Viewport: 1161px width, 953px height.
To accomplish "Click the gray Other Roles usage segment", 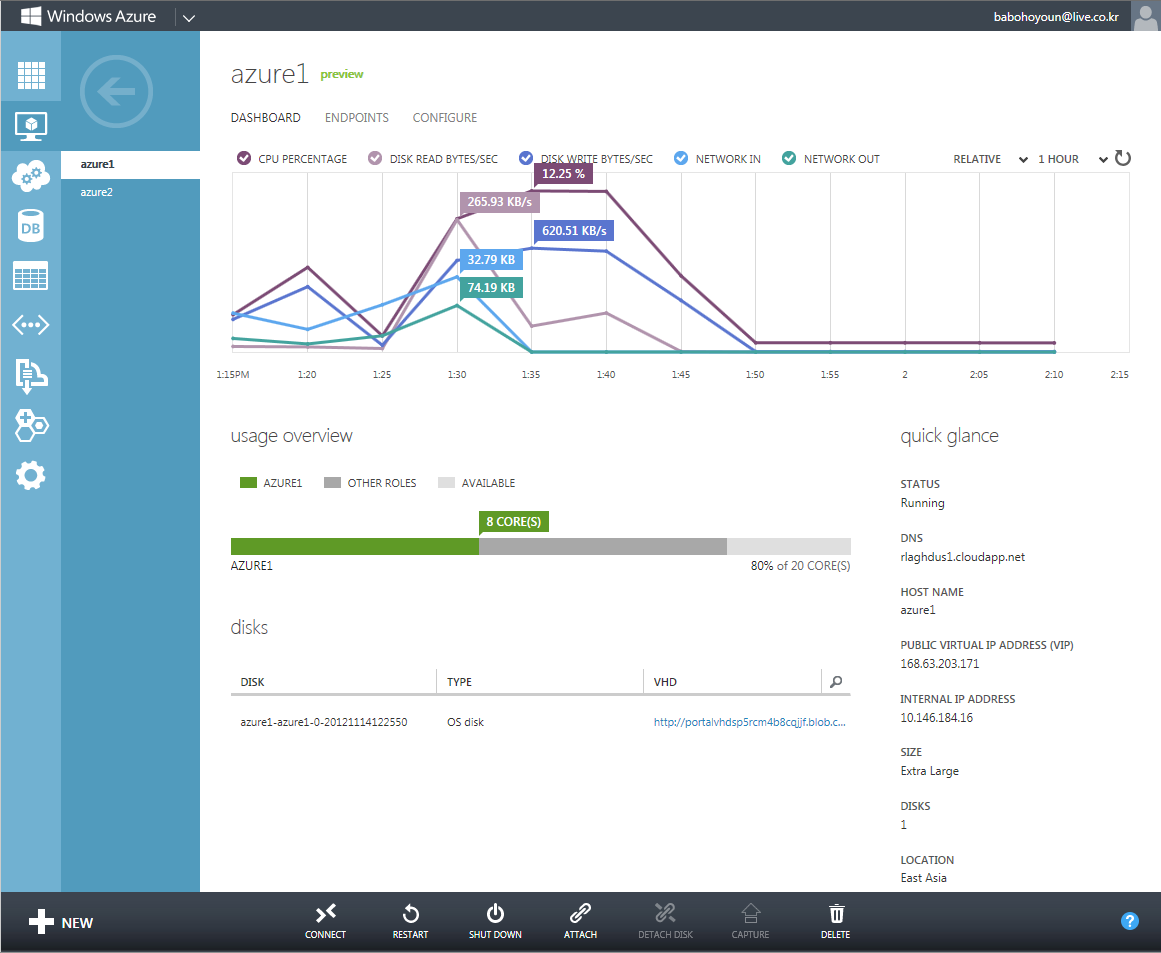I will 603,546.
